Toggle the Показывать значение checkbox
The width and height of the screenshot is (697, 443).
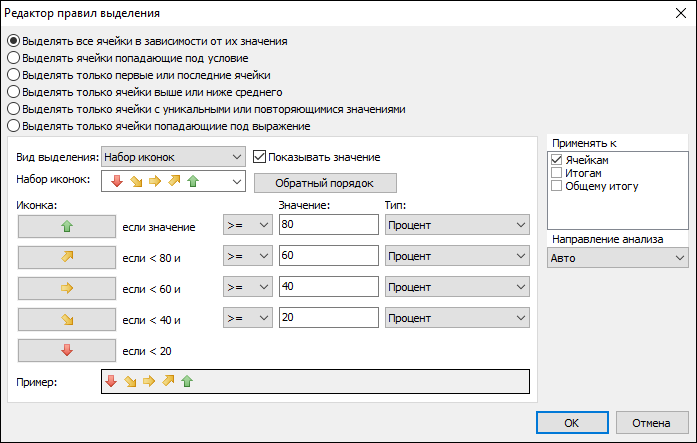(259, 157)
